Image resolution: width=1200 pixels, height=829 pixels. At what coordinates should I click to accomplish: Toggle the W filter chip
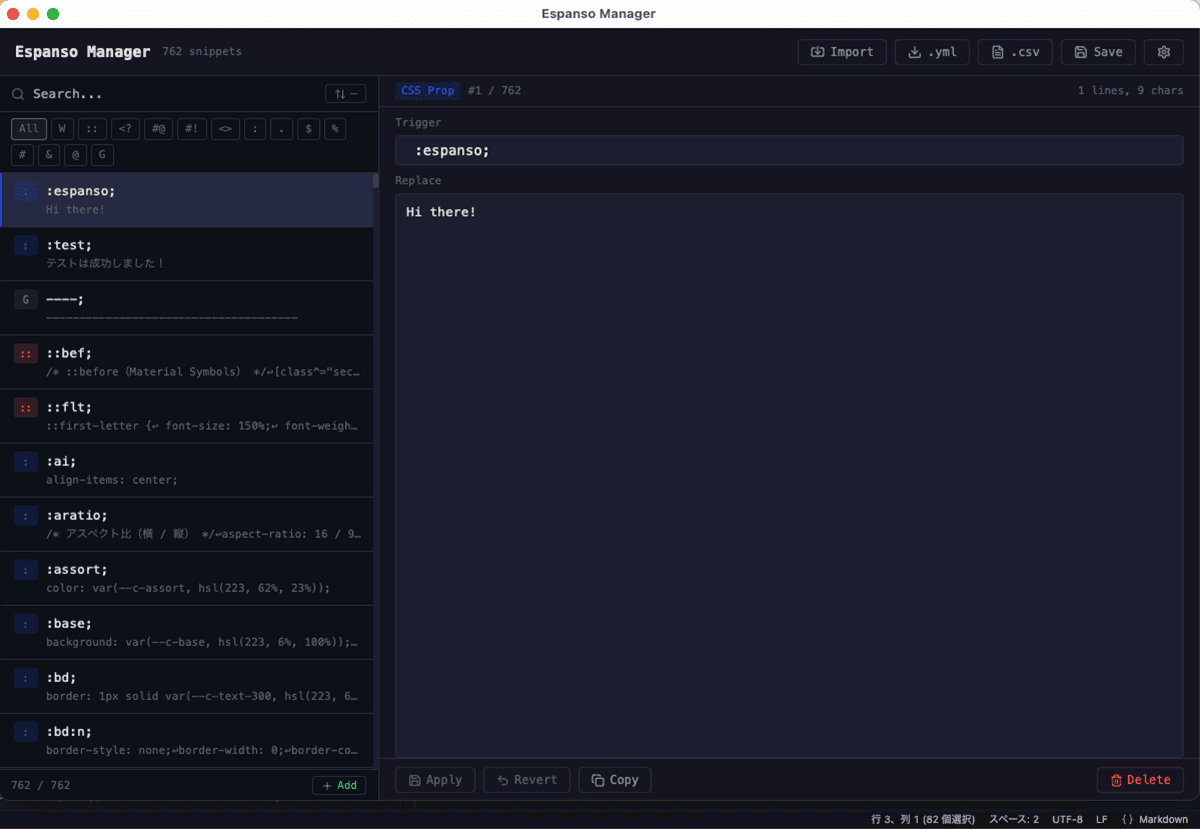click(x=63, y=129)
